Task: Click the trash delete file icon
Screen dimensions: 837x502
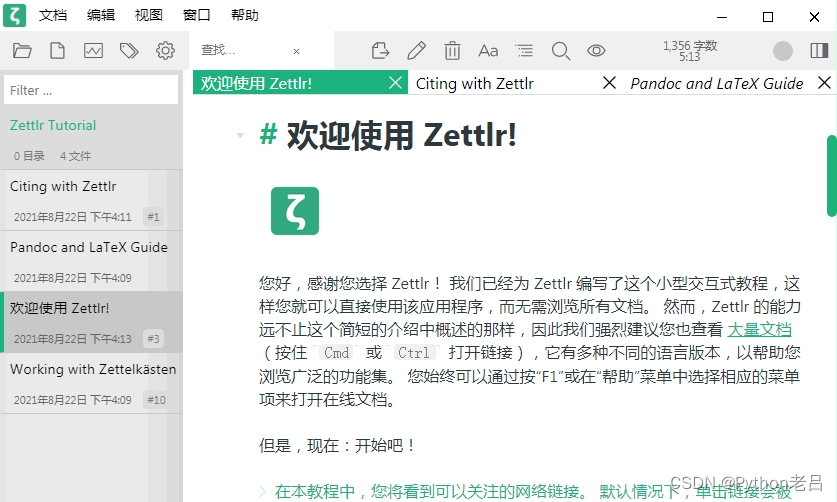Action: coord(452,51)
